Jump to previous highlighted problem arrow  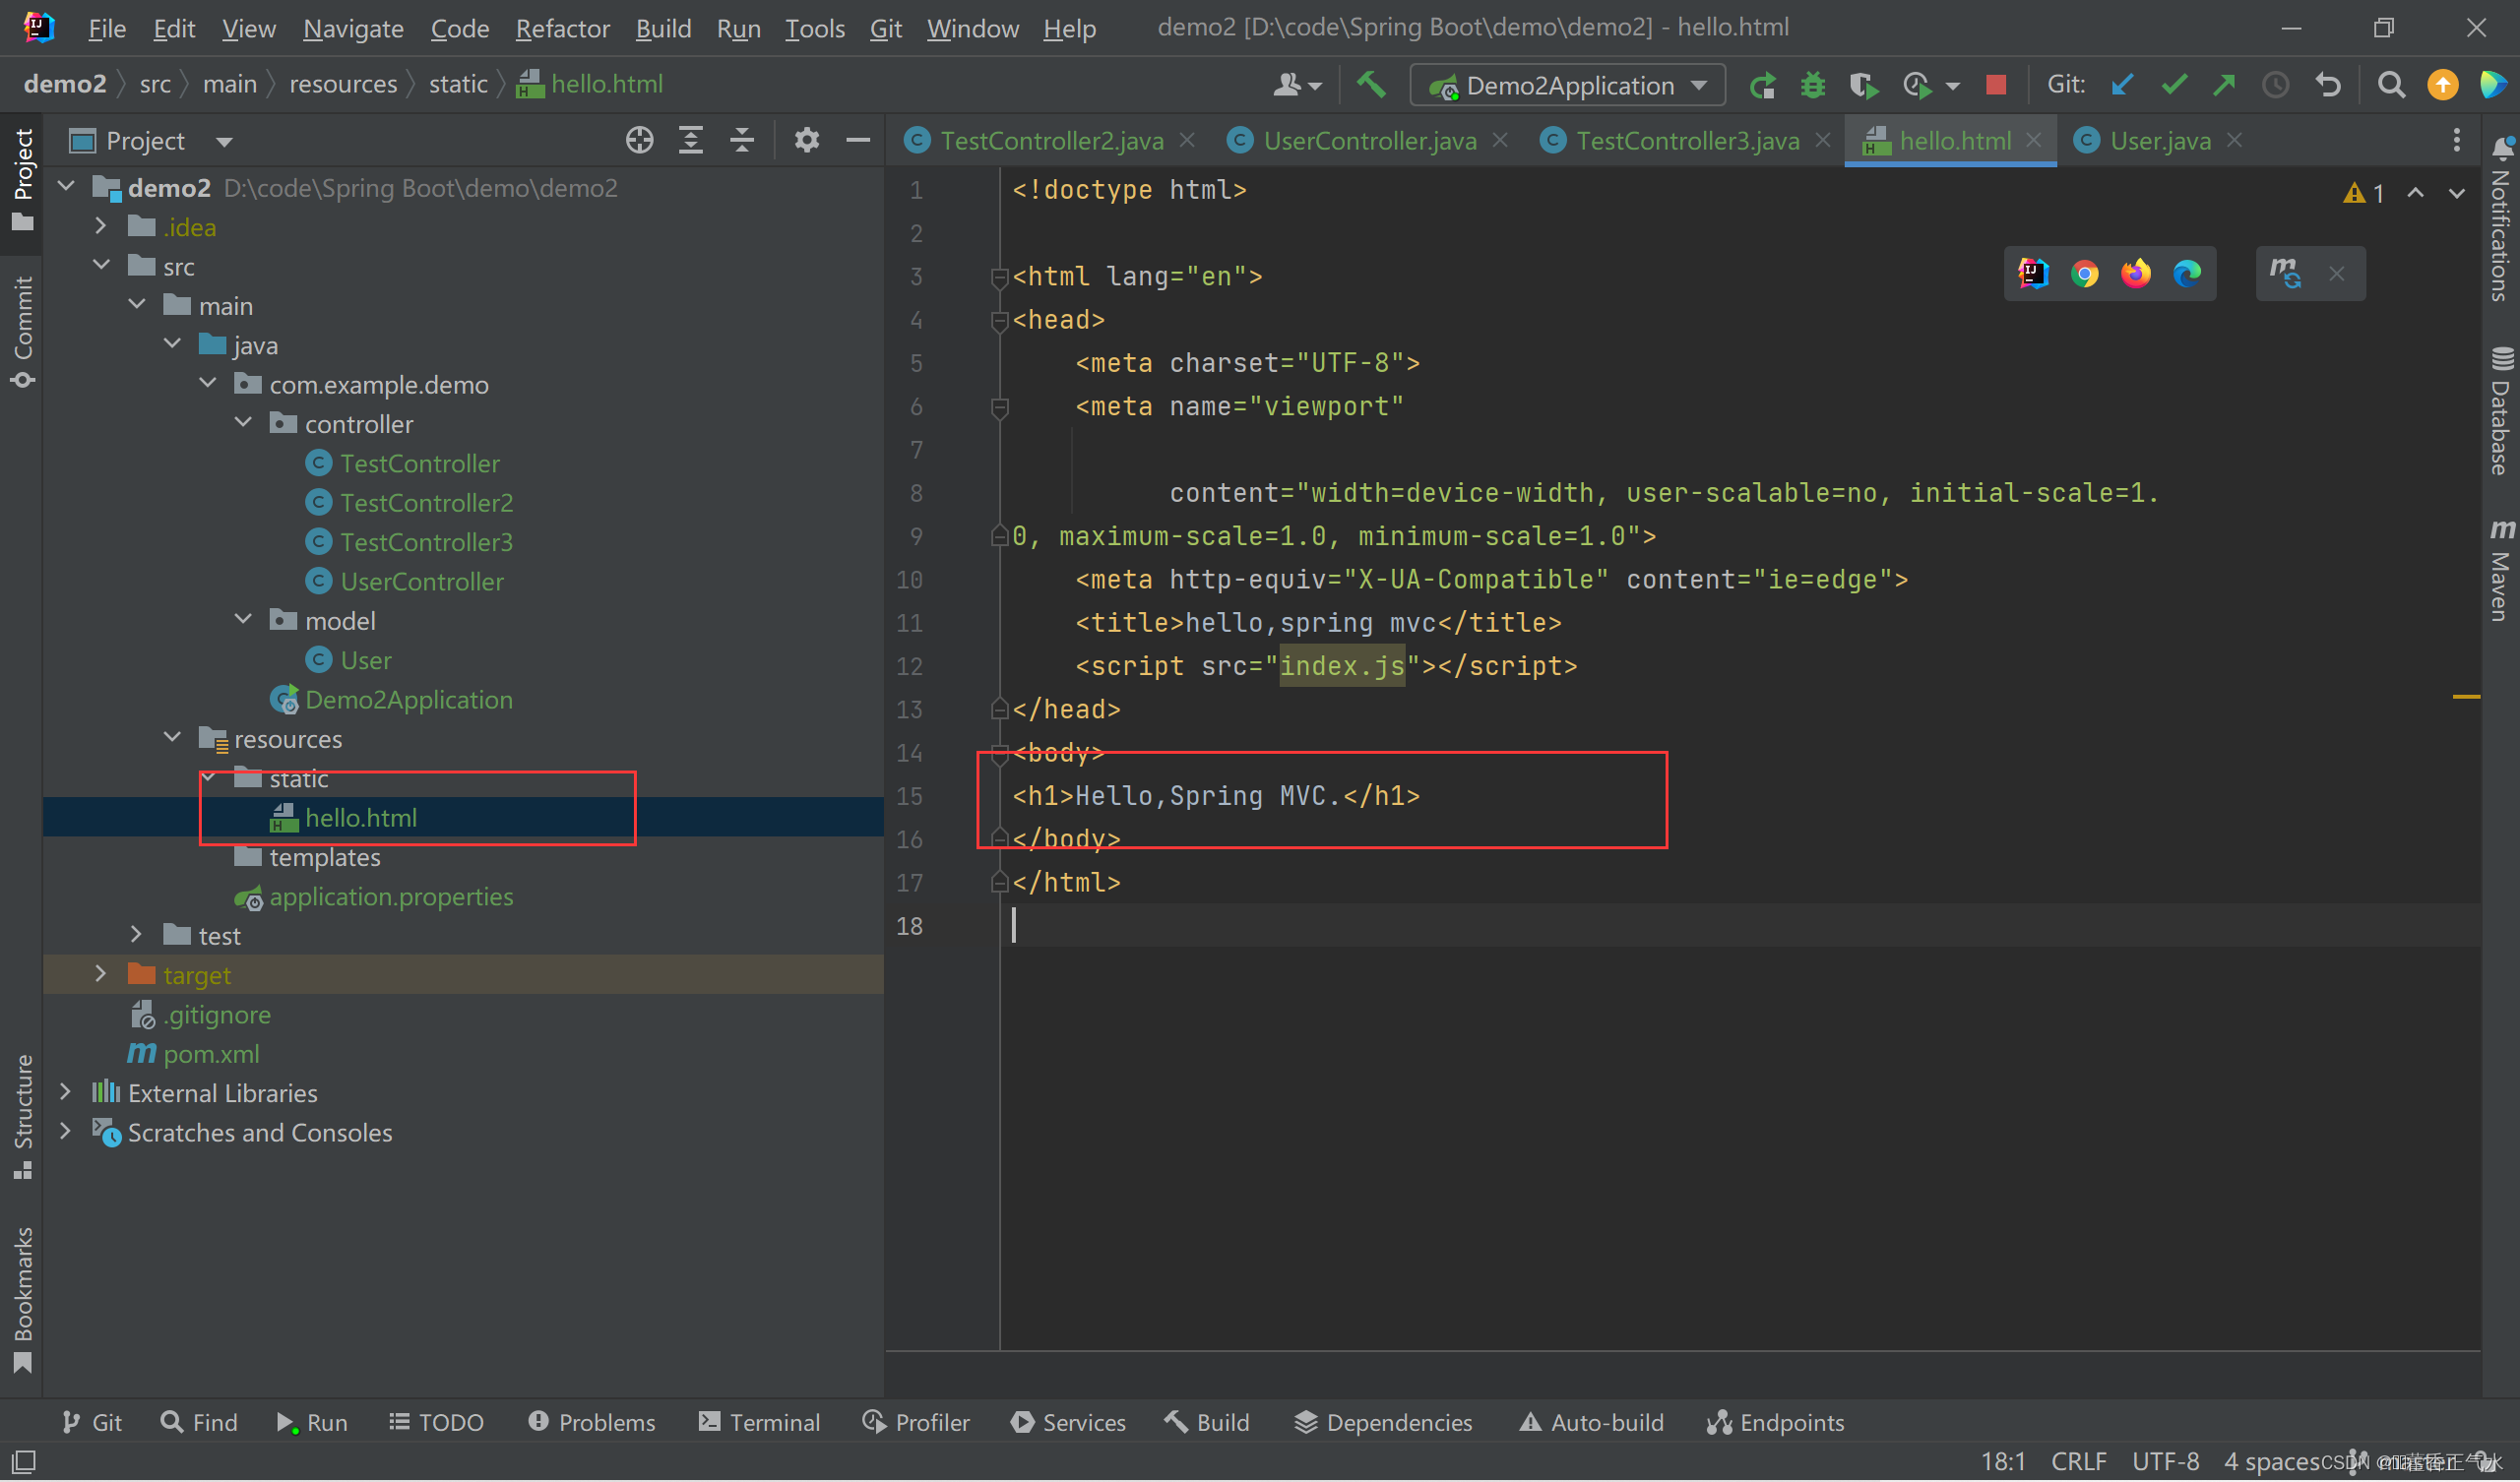[x=2415, y=193]
